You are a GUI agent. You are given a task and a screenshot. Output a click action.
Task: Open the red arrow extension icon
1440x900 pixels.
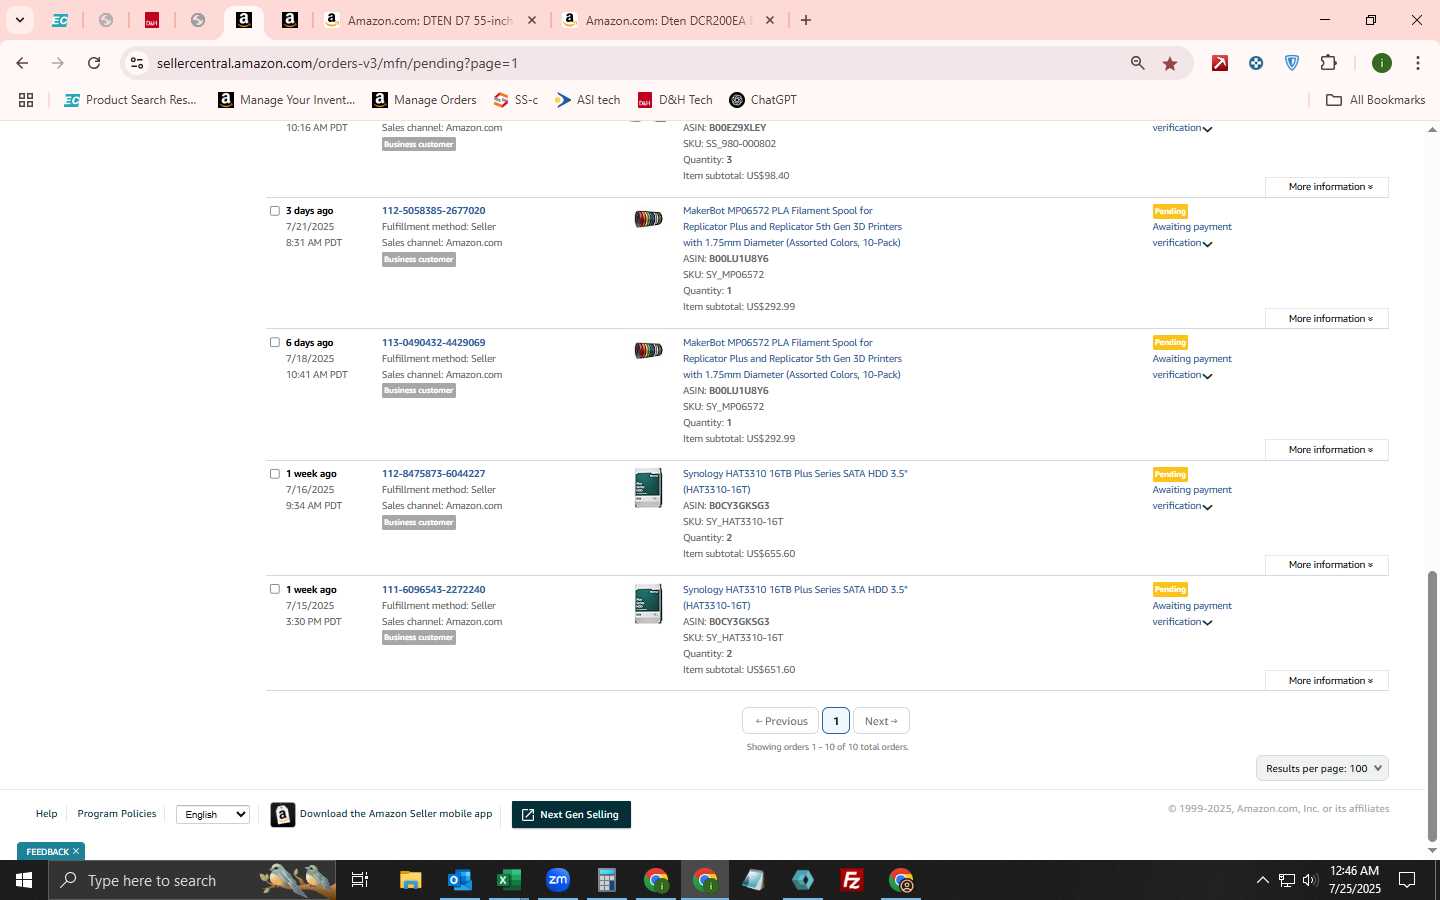coord(1220,63)
